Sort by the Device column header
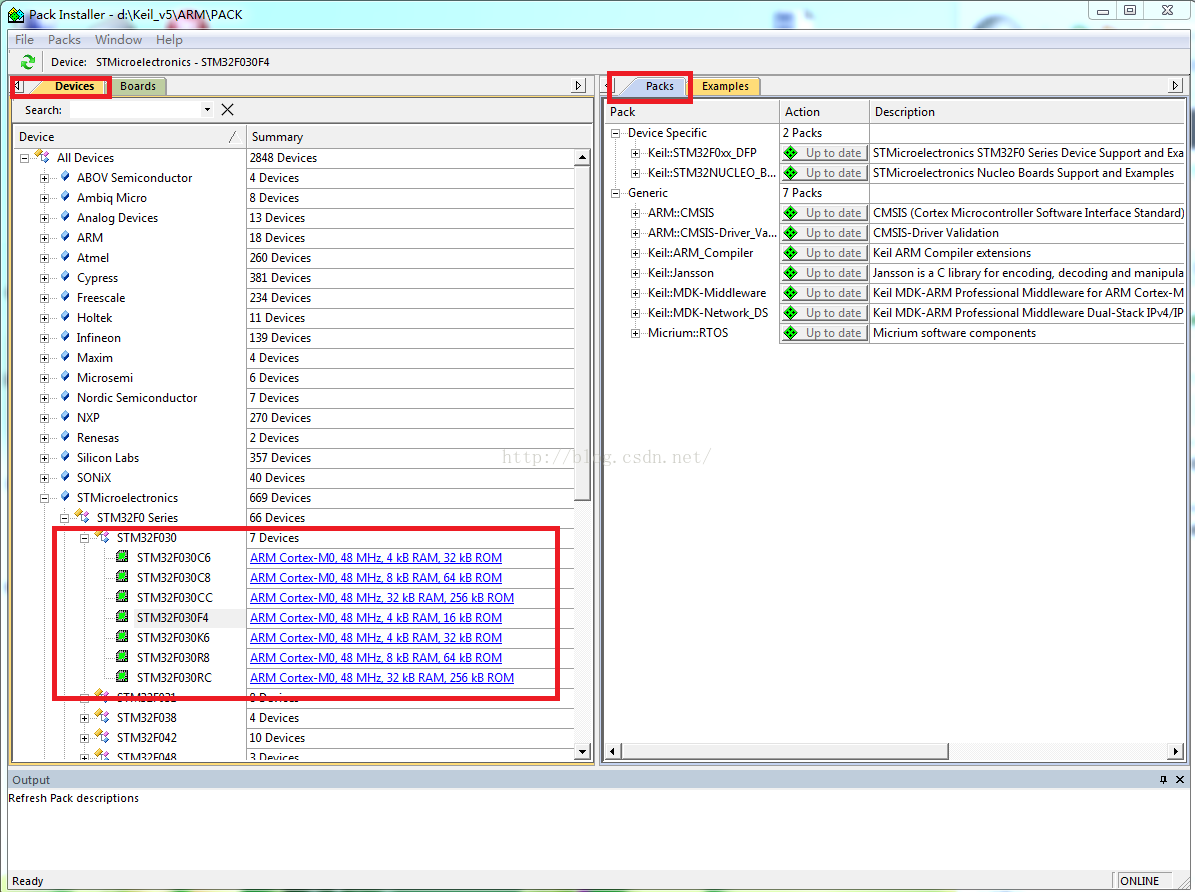 point(128,136)
